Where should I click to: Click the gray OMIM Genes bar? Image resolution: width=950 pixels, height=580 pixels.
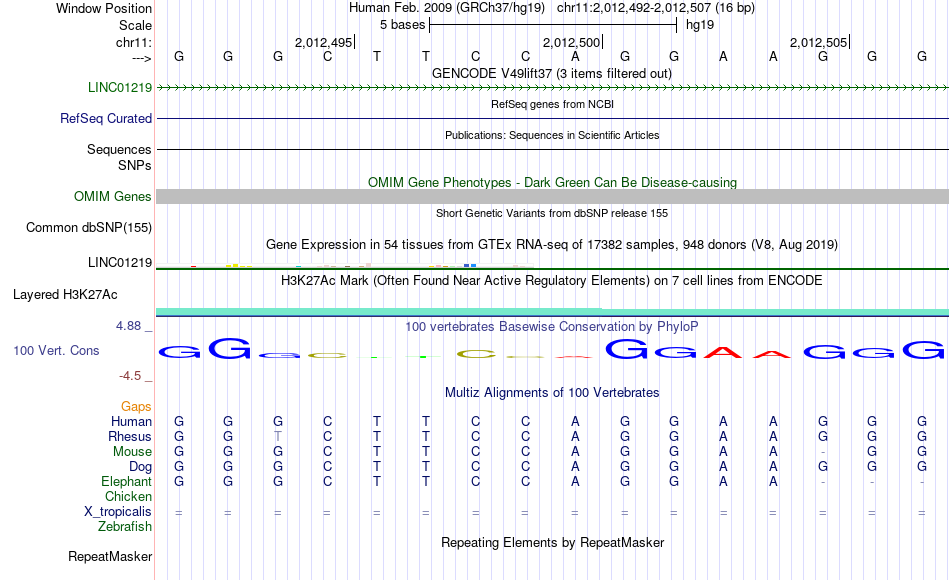[553, 196]
